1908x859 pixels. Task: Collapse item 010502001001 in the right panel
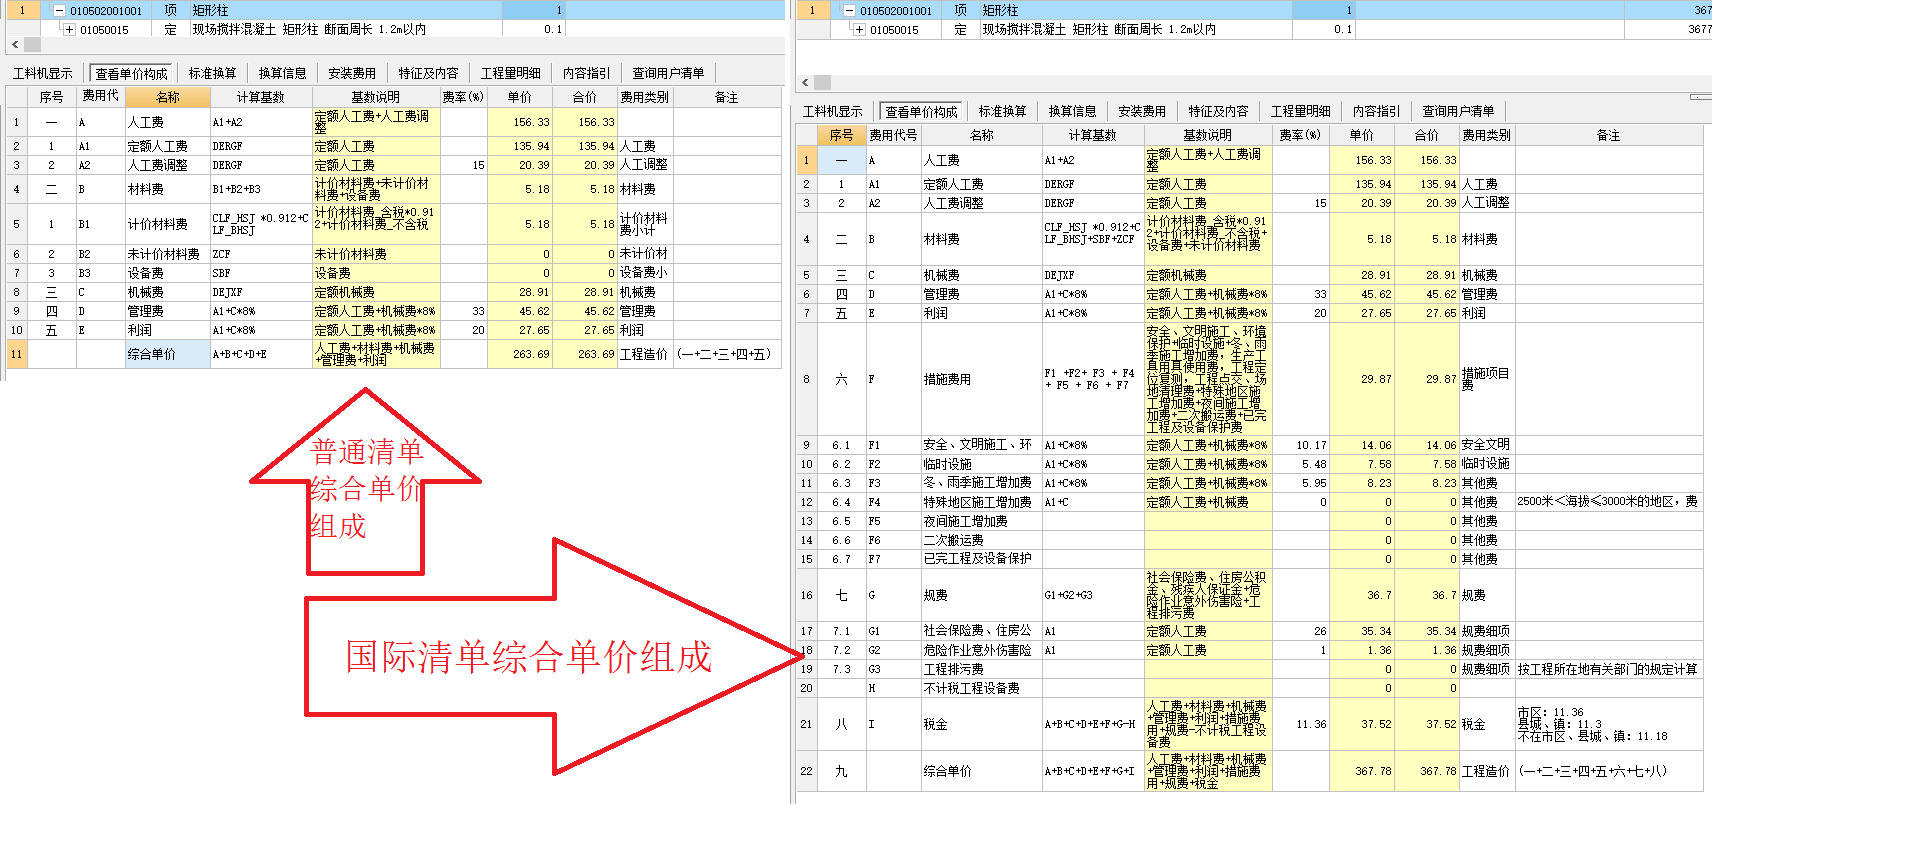tap(850, 11)
